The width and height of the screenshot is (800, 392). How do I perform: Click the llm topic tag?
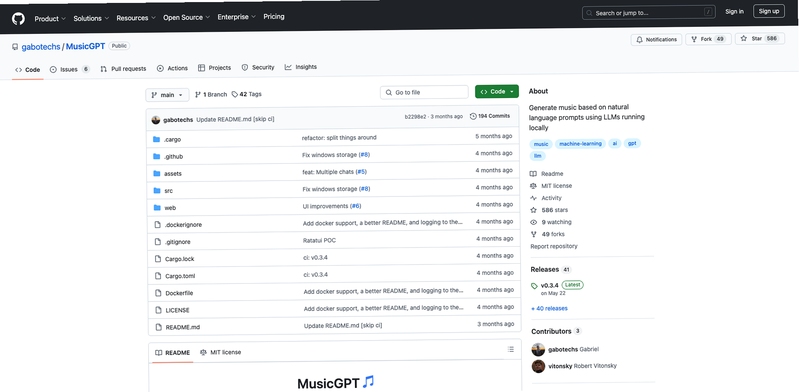click(537, 156)
